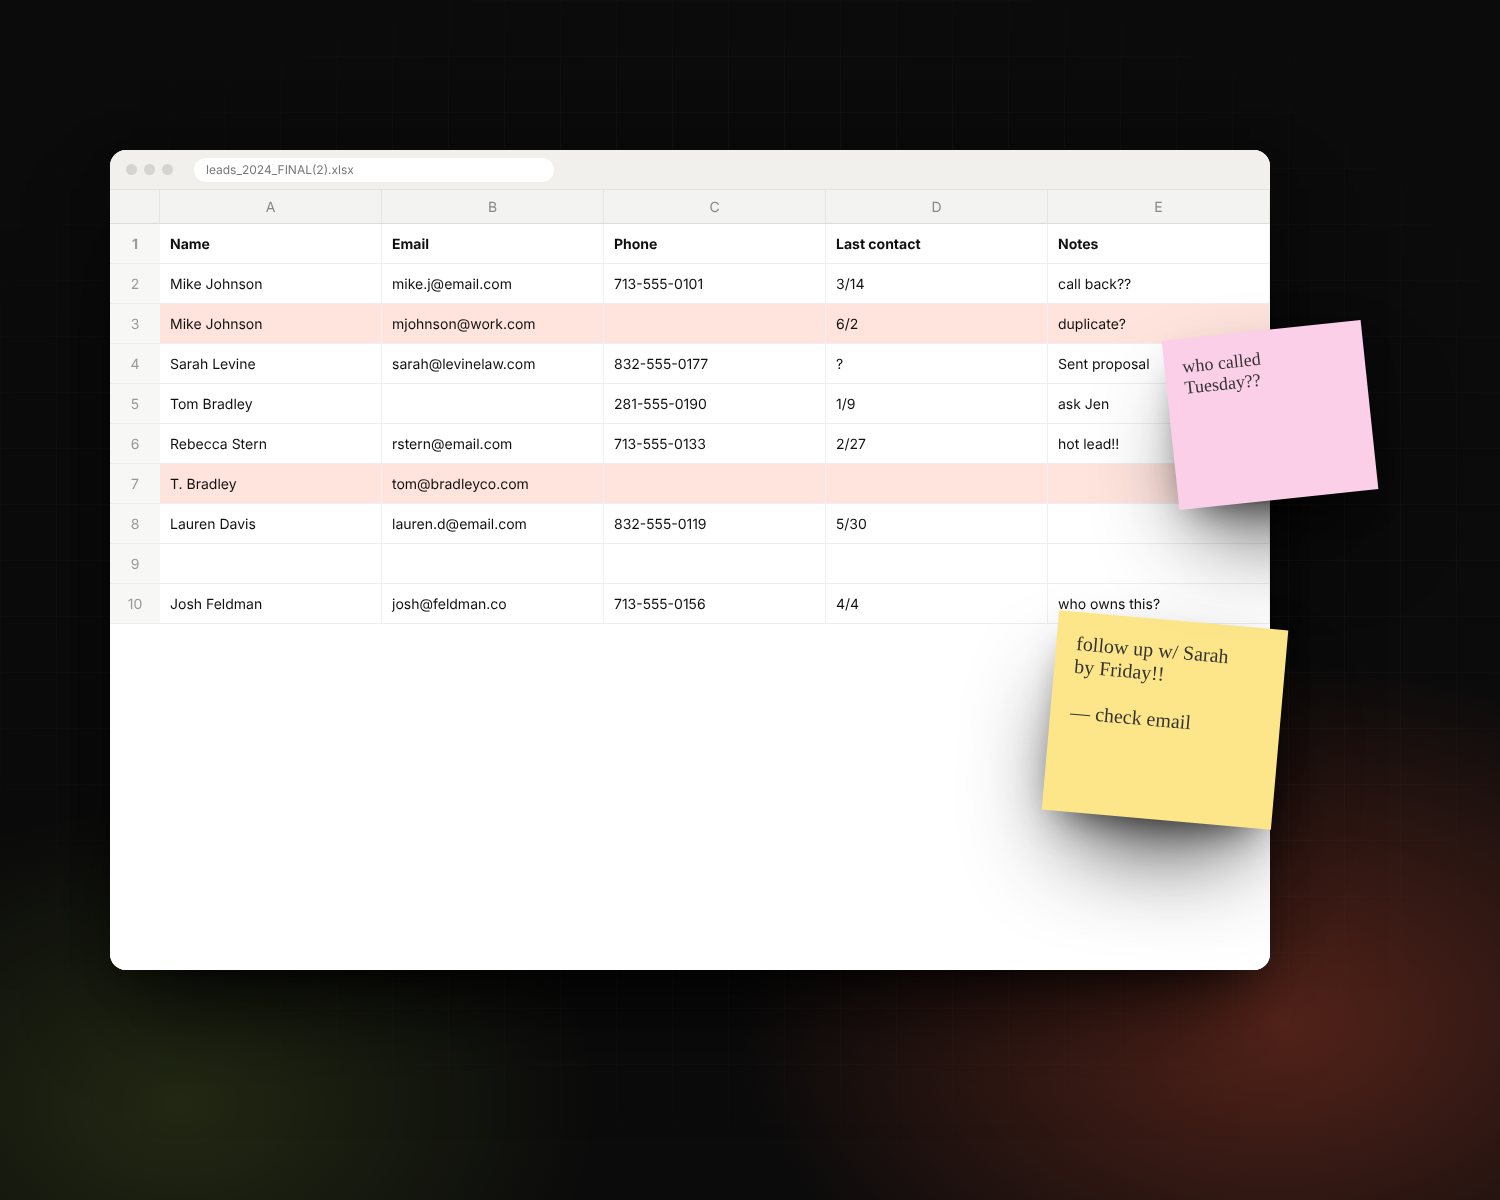Select row 3 number header
This screenshot has width=1500, height=1200.
click(x=135, y=324)
